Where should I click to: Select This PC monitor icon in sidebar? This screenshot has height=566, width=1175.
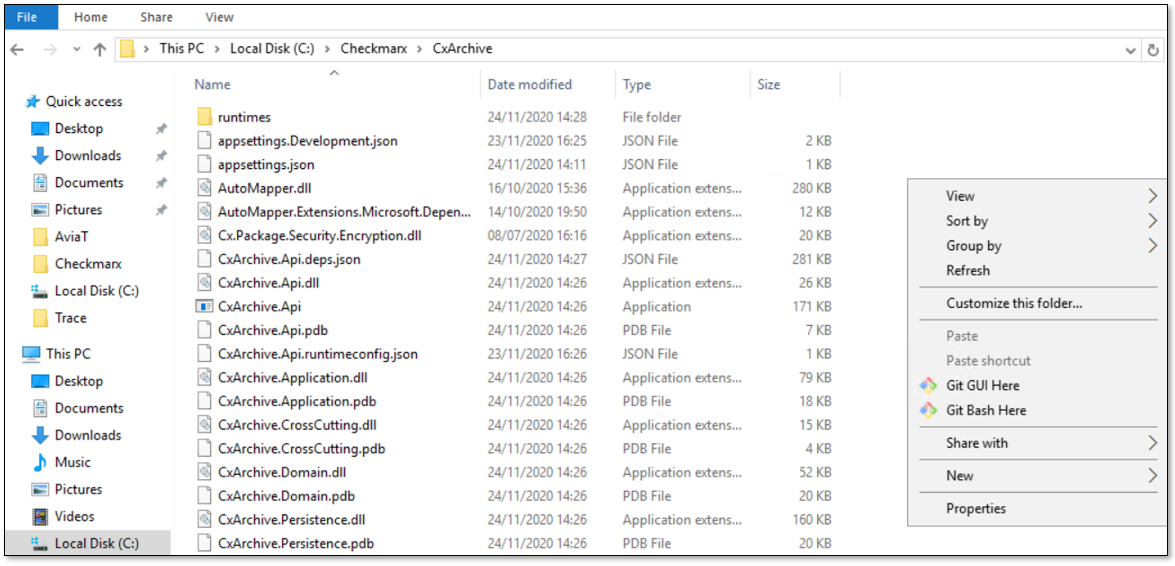31,354
